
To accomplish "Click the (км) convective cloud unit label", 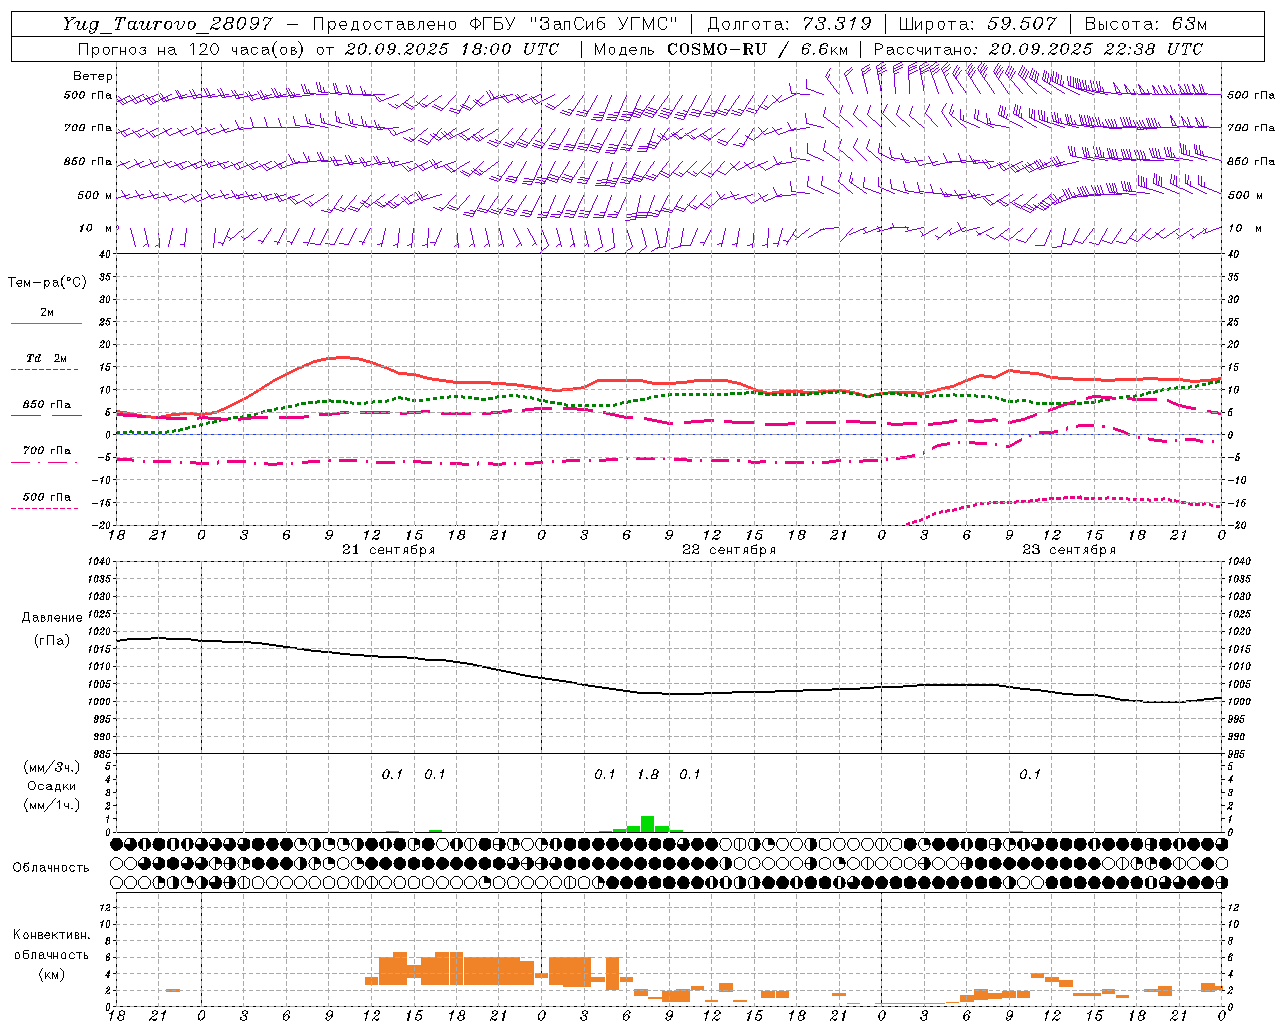I will point(51,974).
